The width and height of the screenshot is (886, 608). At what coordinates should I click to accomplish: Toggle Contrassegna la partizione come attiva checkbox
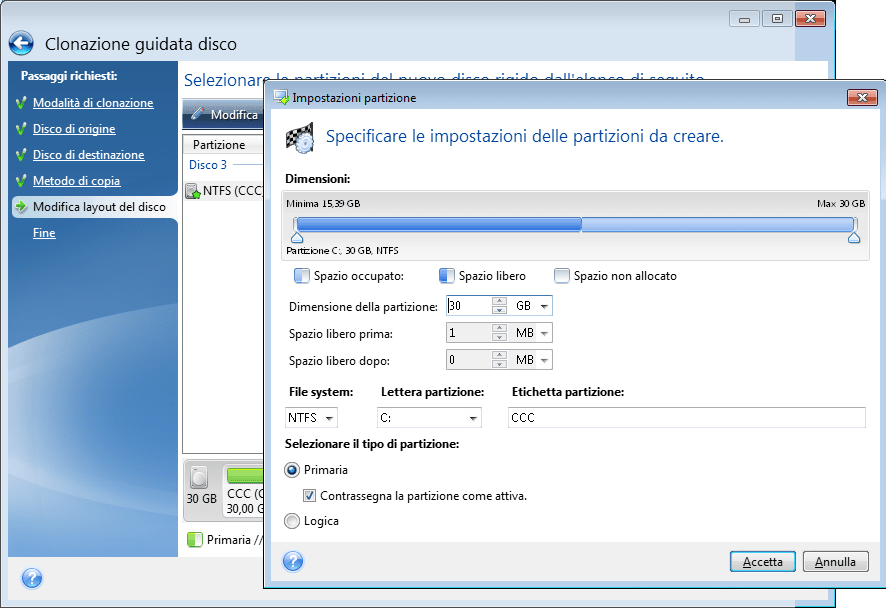pos(310,495)
